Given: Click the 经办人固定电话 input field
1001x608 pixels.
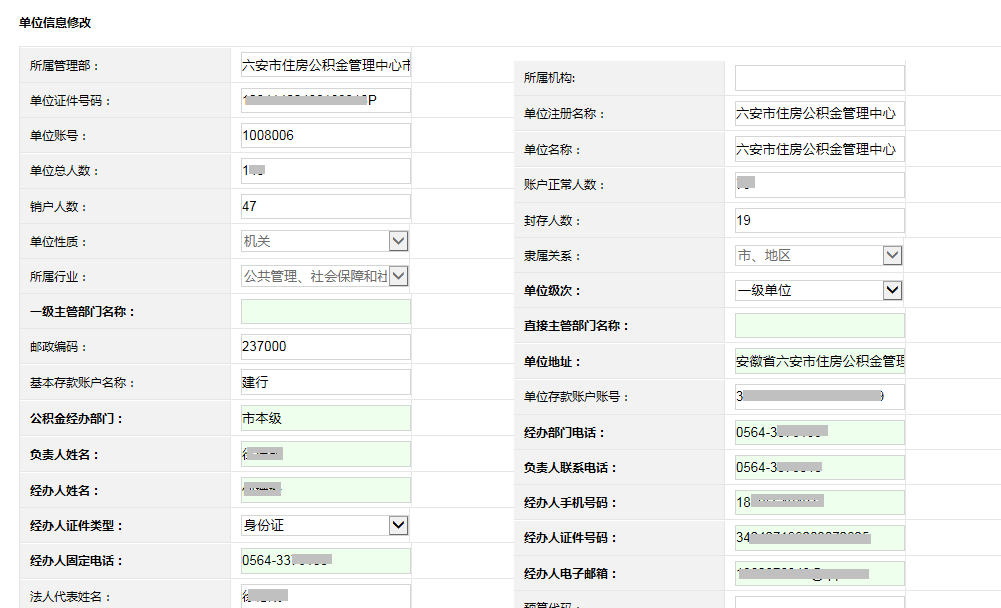Looking at the screenshot, I should tap(325, 561).
